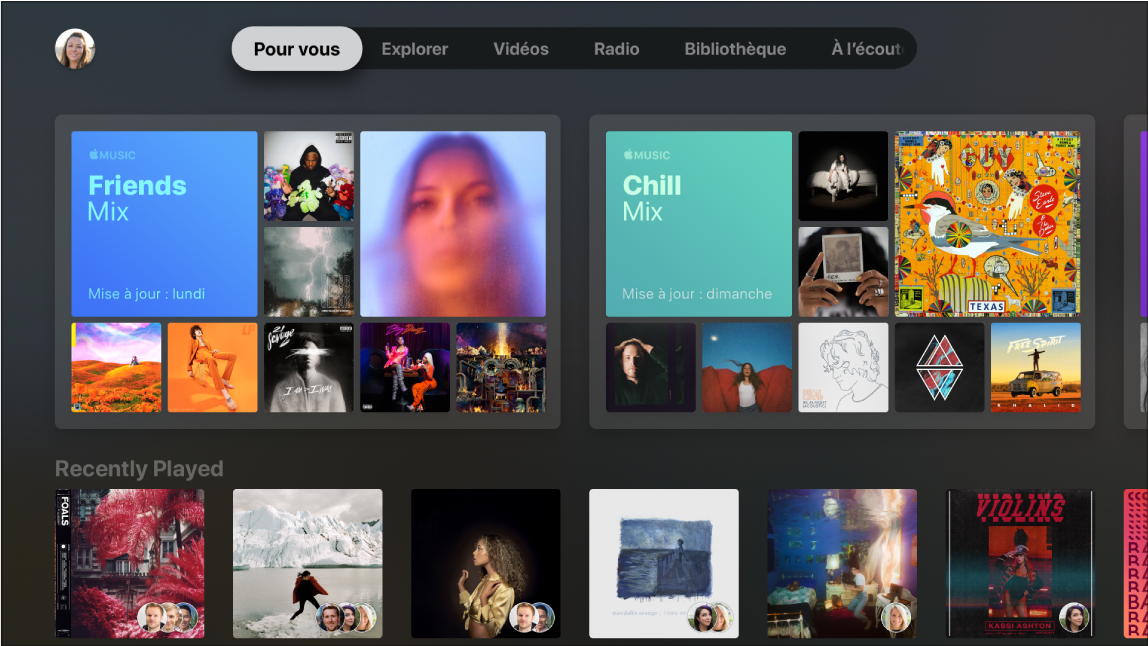The image size is (1148, 646).
Task: Open the user profile avatar
Action: [x=74, y=46]
